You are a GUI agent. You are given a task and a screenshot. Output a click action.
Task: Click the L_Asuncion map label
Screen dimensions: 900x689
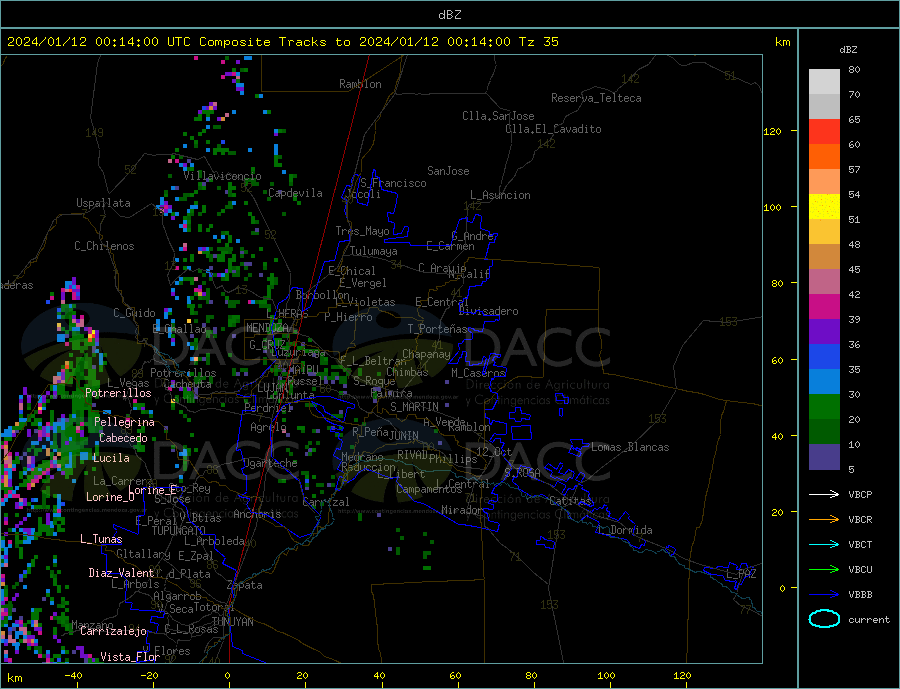pos(500,195)
